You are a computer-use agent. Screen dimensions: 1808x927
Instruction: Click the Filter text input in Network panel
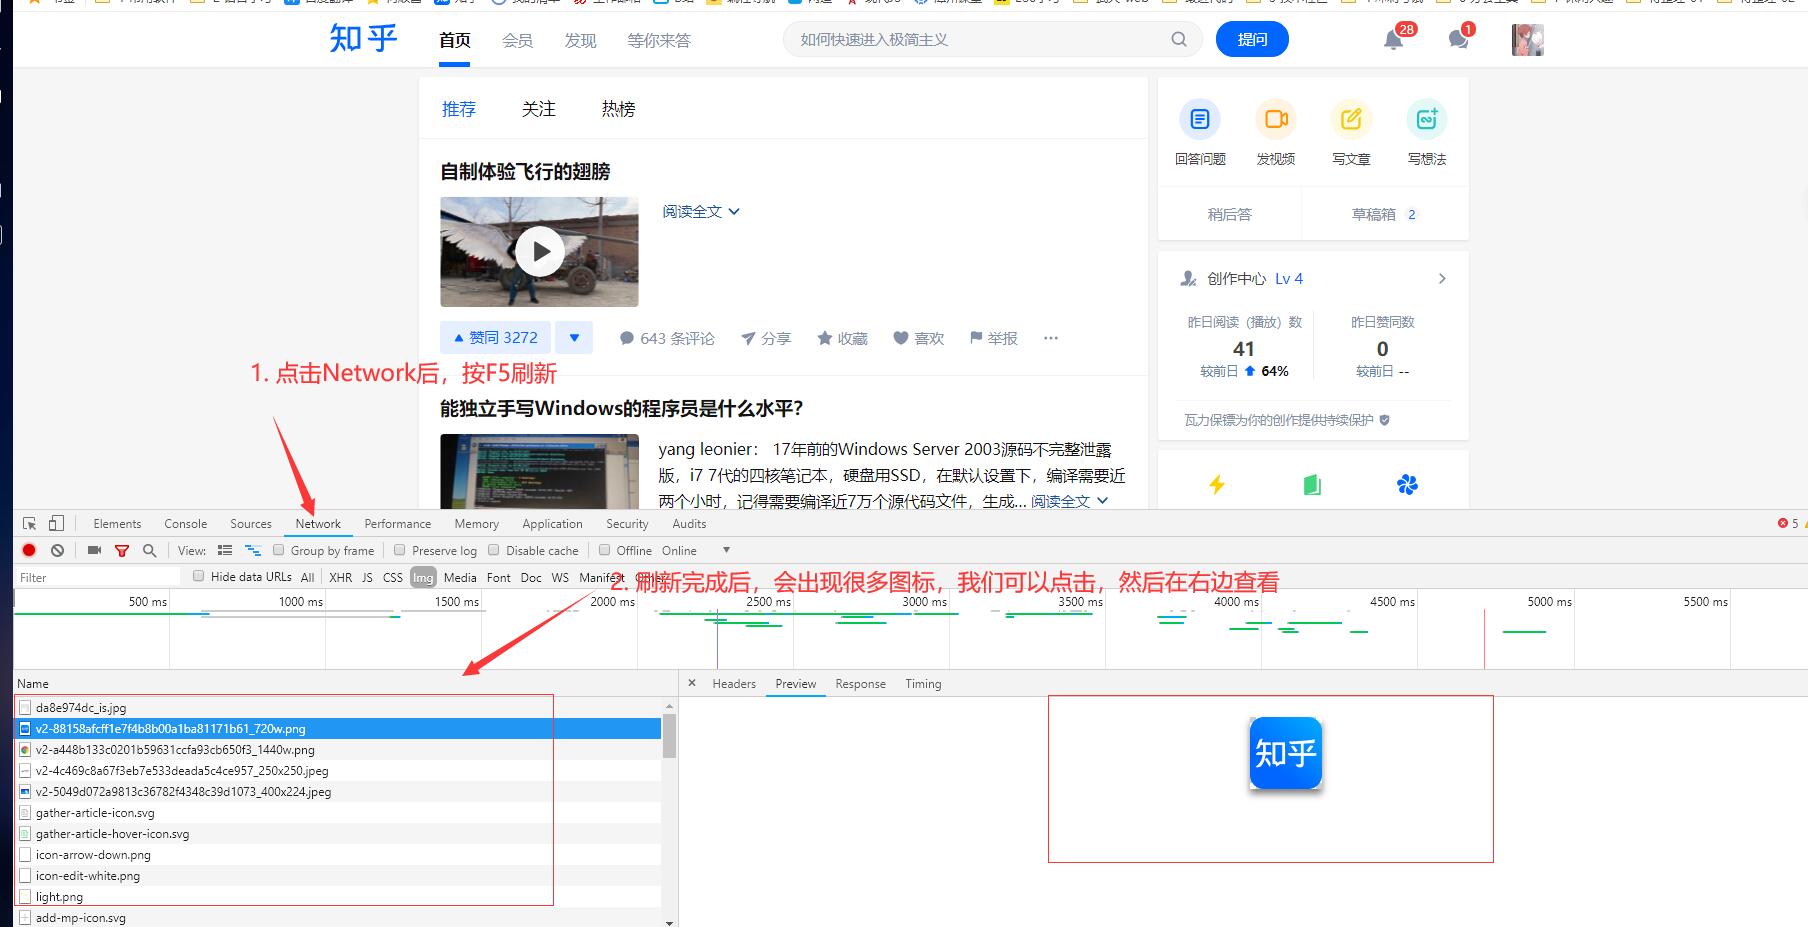[97, 577]
